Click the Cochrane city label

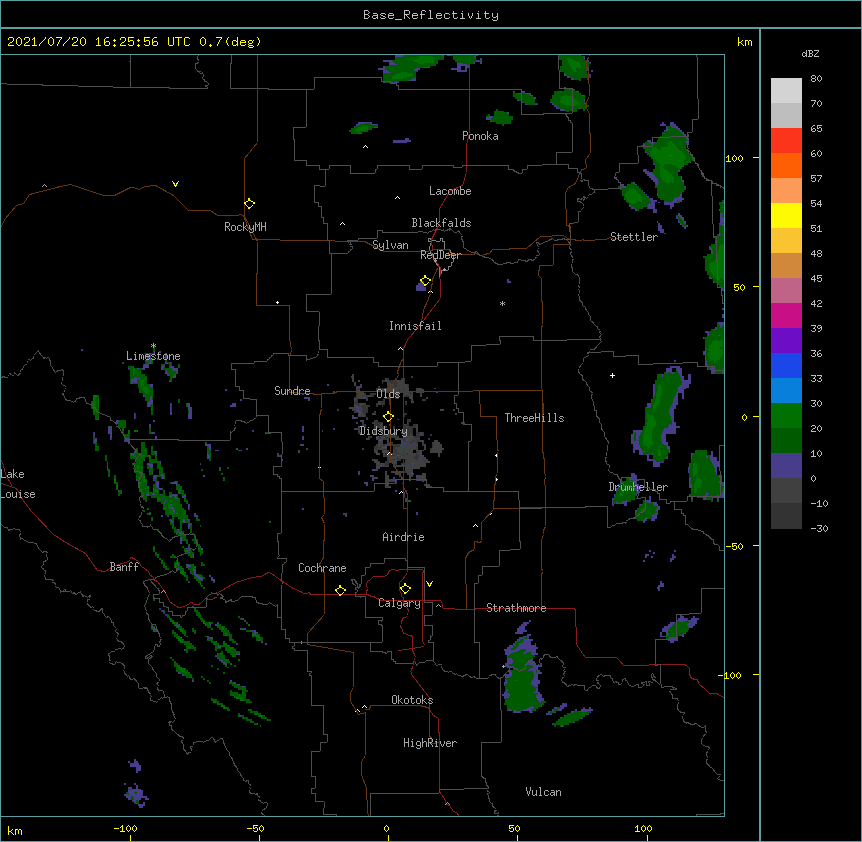pyautogui.click(x=322, y=568)
